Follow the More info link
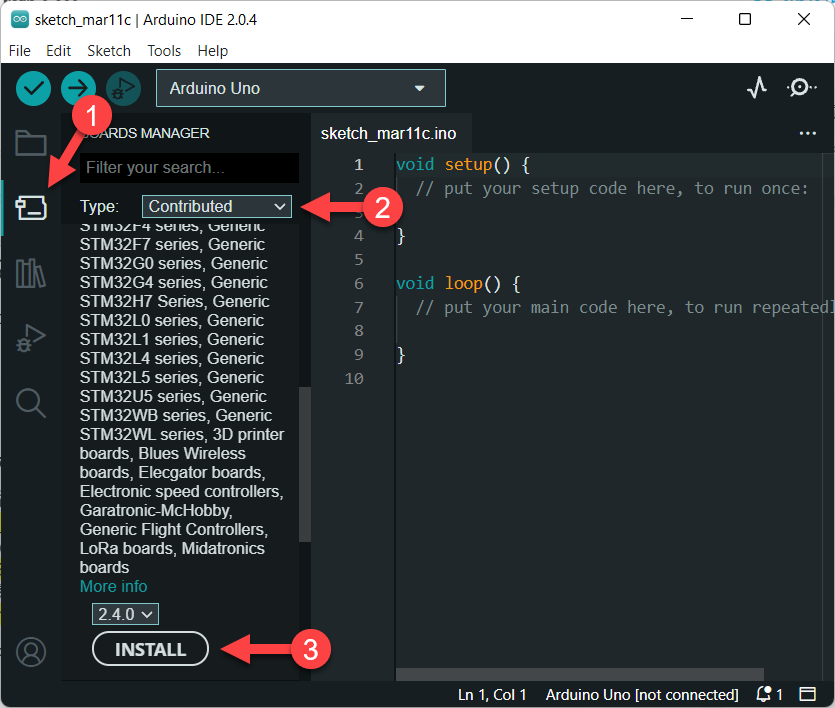This screenshot has width=835, height=708. point(113,586)
